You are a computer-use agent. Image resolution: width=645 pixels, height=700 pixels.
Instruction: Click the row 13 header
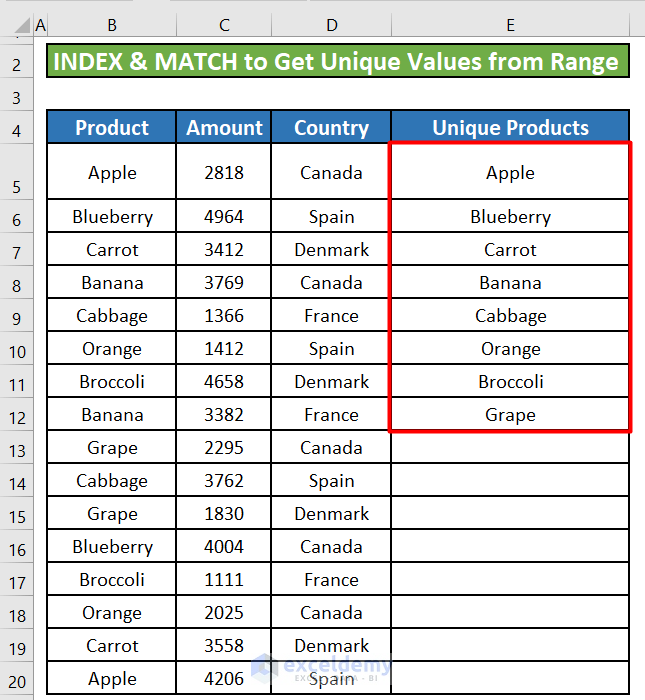[16, 448]
